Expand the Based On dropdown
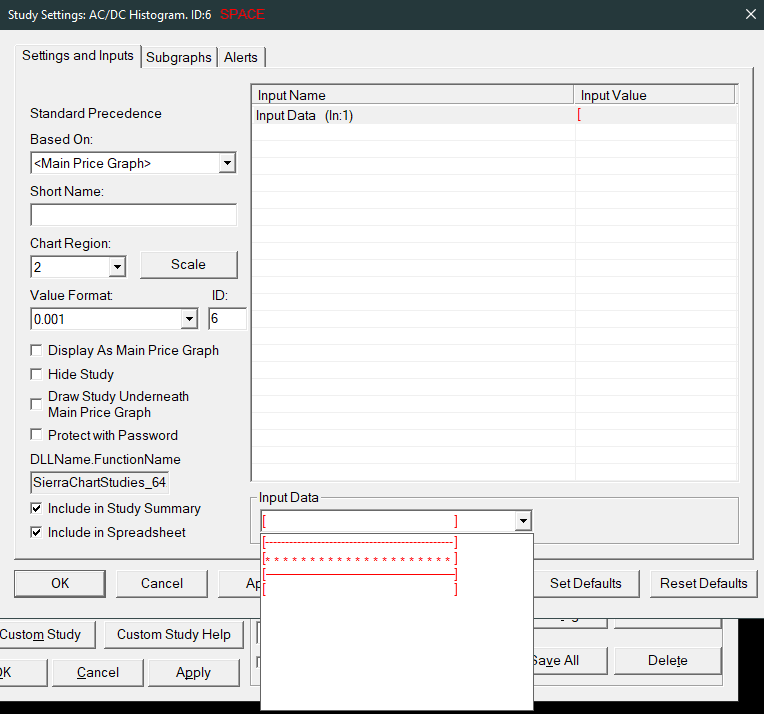The width and height of the screenshot is (764, 714). pos(227,163)
